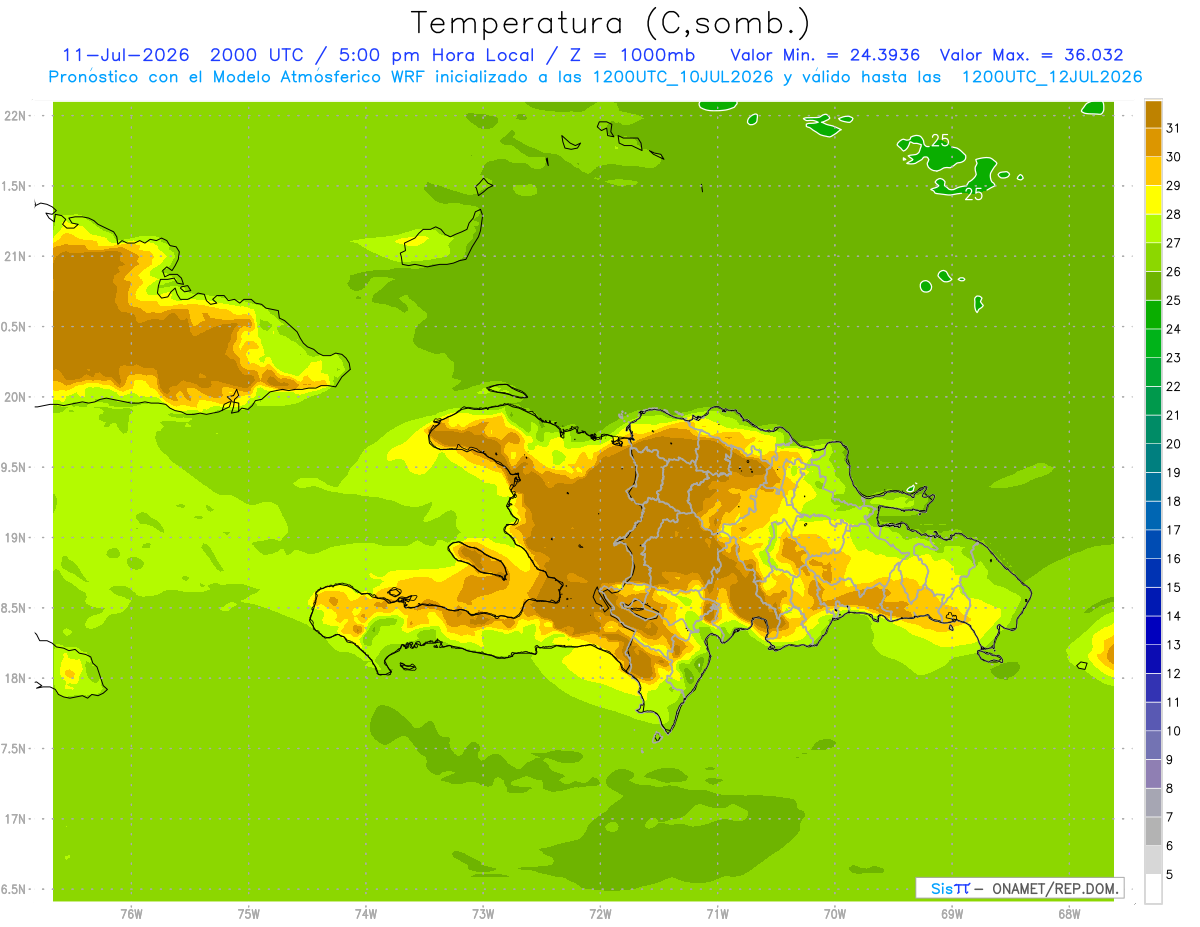
Task: Click the dark brown legend swatch above 31
Action: pyautogui.click(x=1153, y=114)
